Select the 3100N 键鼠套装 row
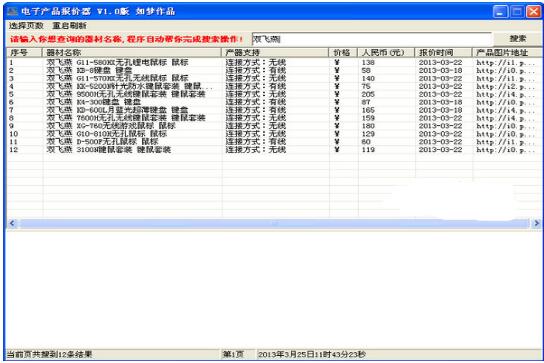 point(274,150)
